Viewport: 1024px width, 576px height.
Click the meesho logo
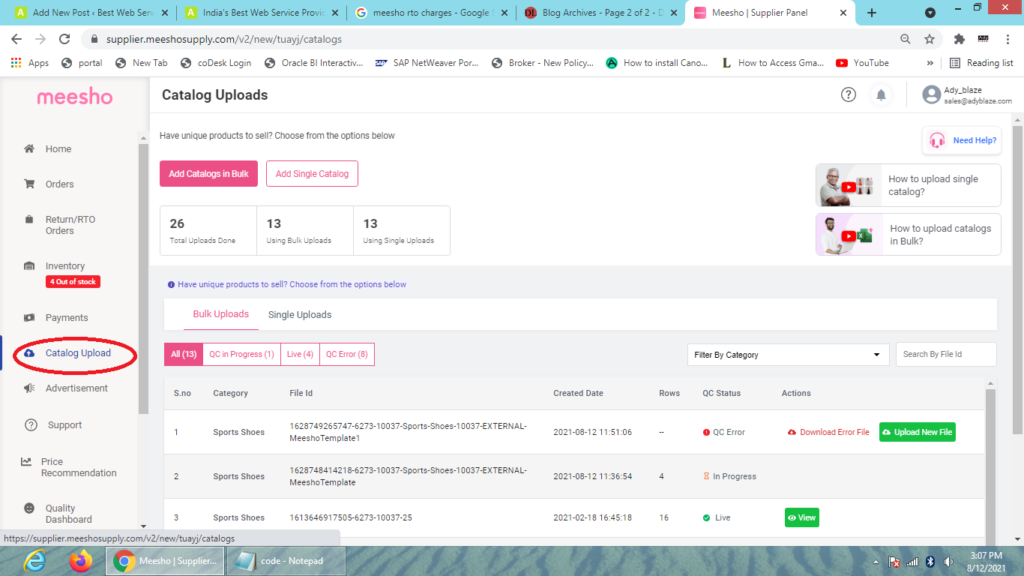pyautogui.click(x=74, y=97)
